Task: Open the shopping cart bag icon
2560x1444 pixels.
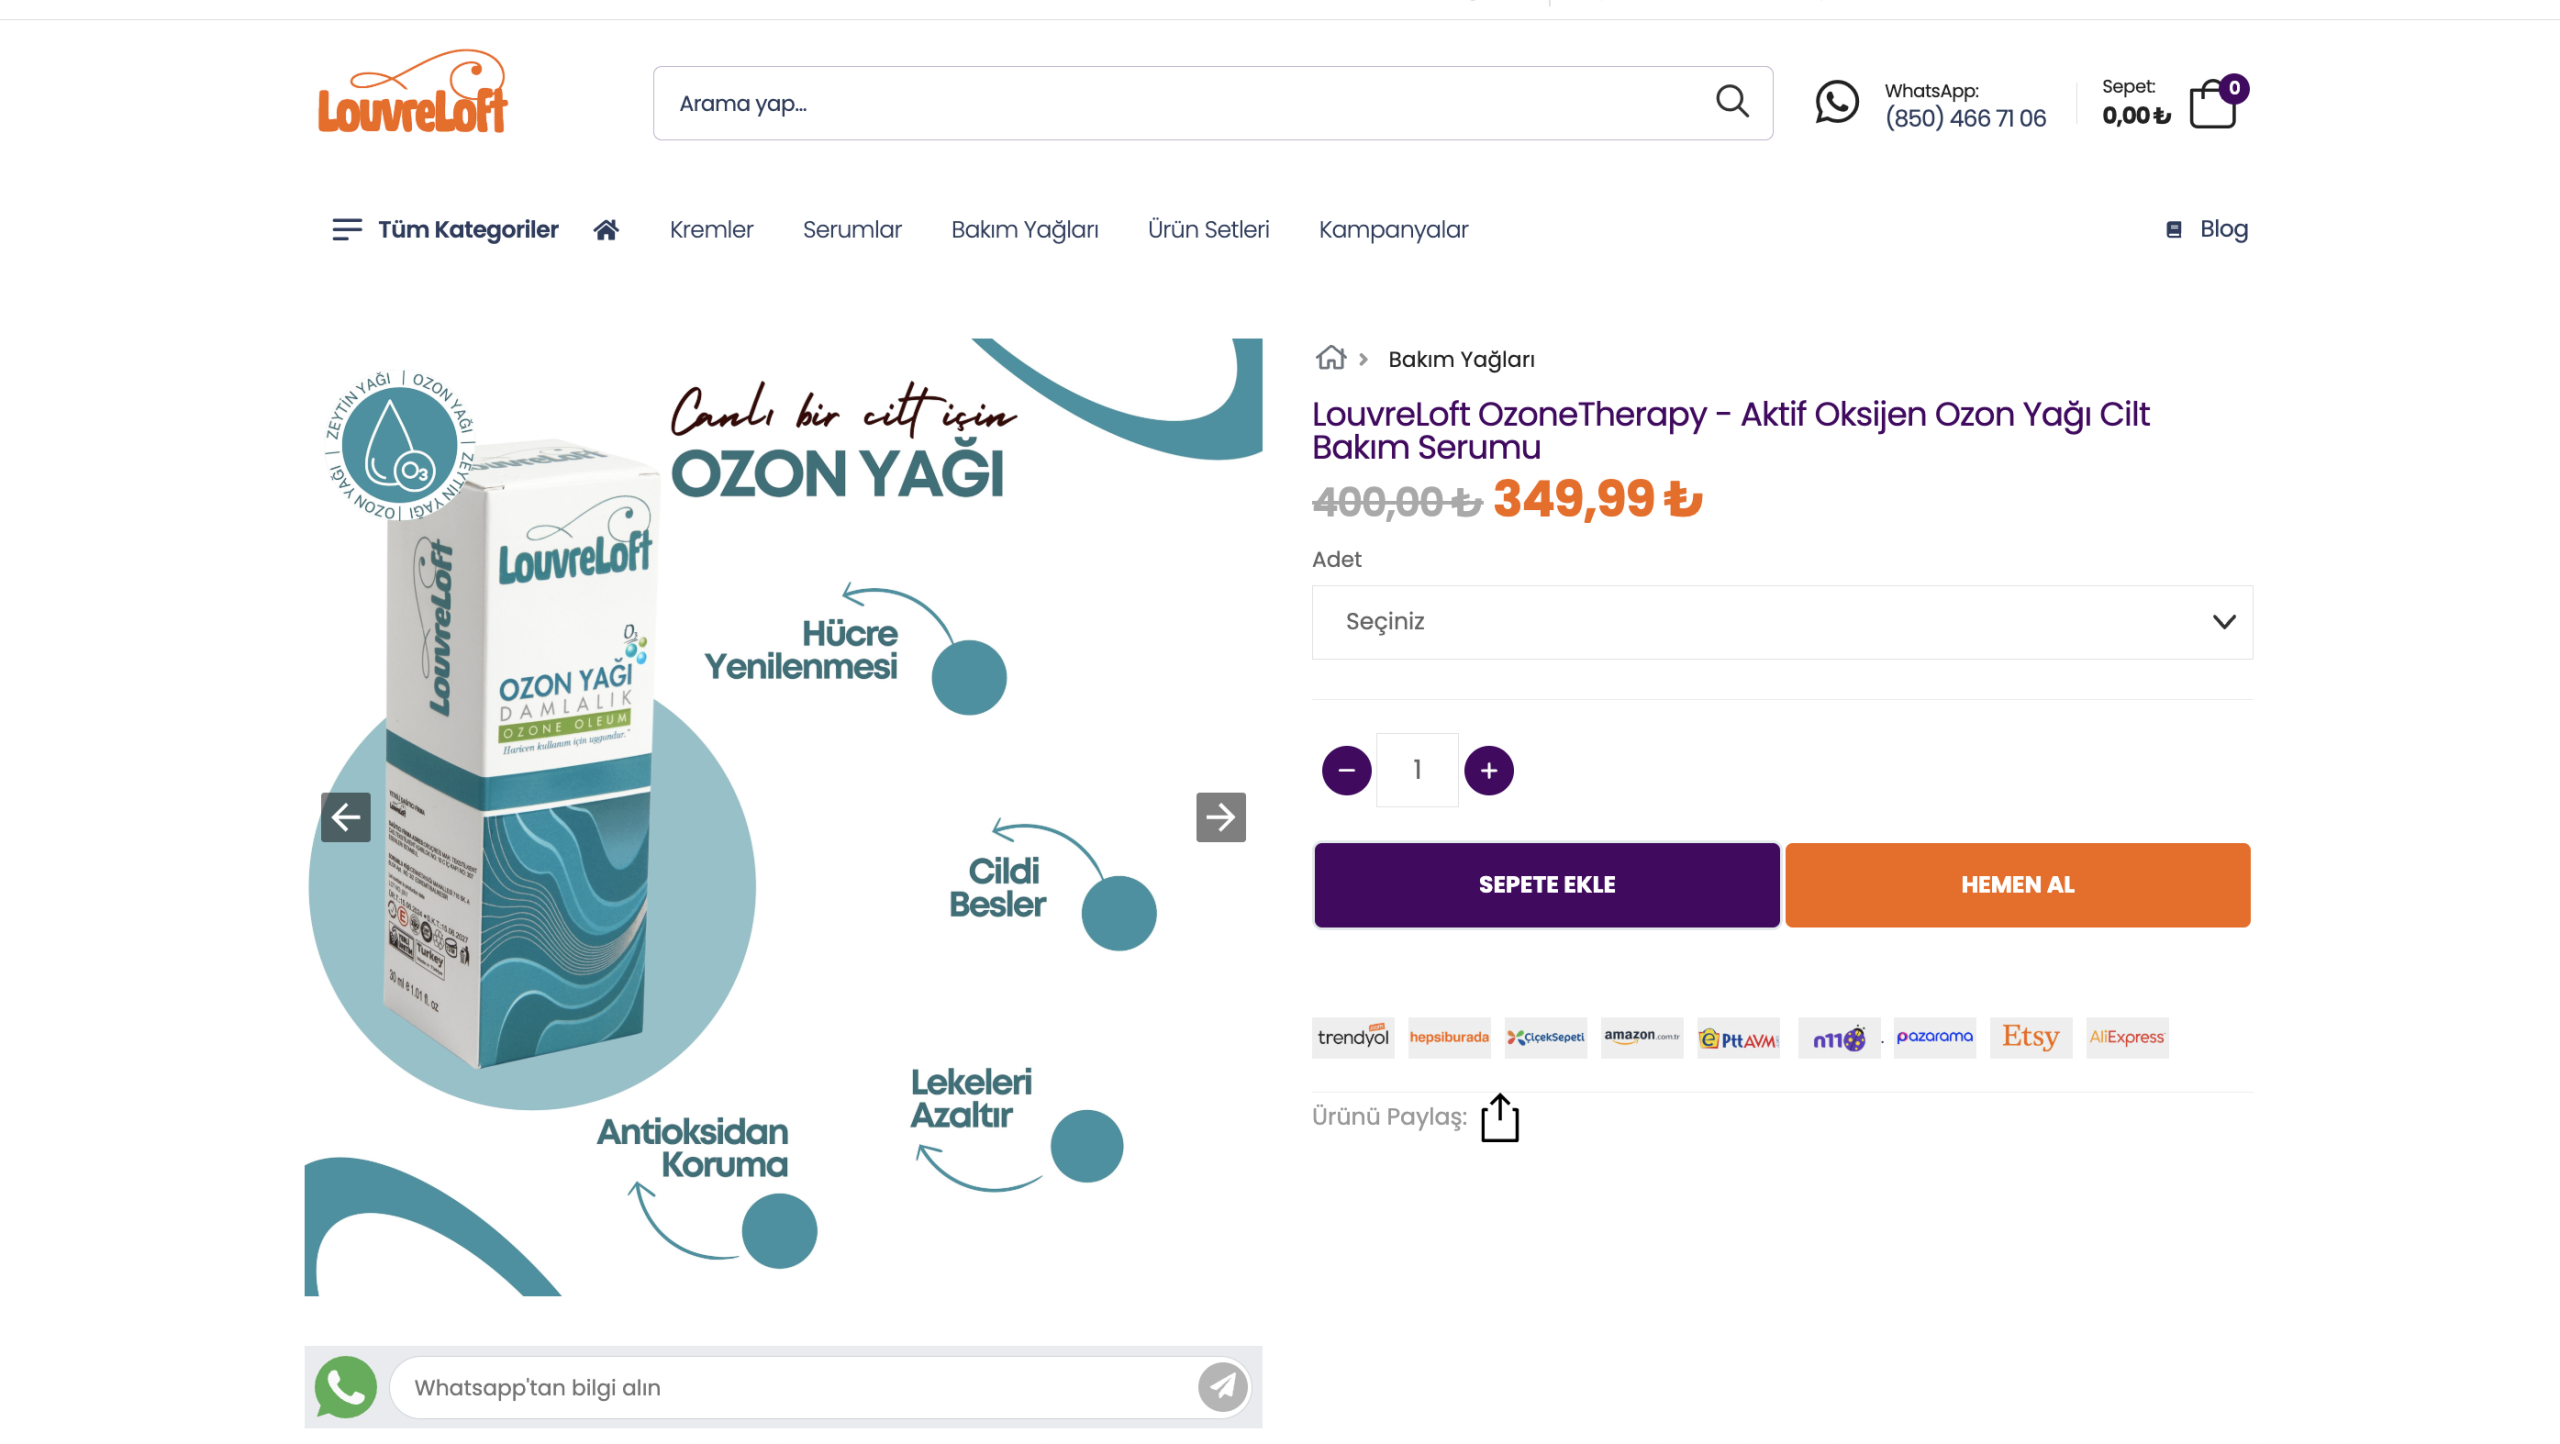Action: tap(2212, 104)
